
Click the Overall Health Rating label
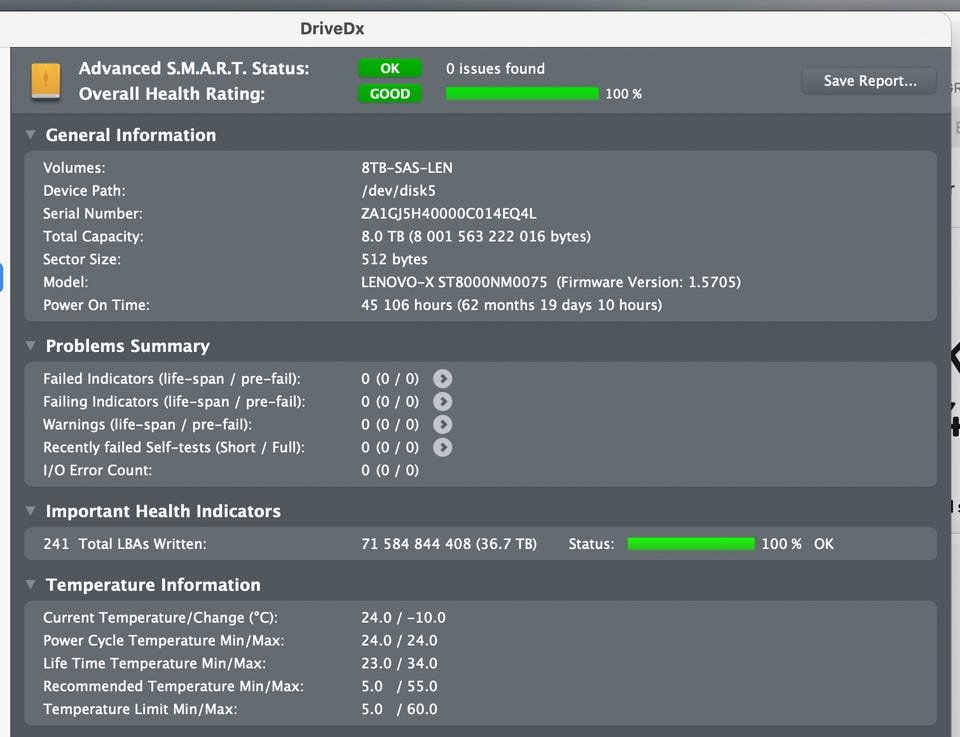[x=172, y=94]
